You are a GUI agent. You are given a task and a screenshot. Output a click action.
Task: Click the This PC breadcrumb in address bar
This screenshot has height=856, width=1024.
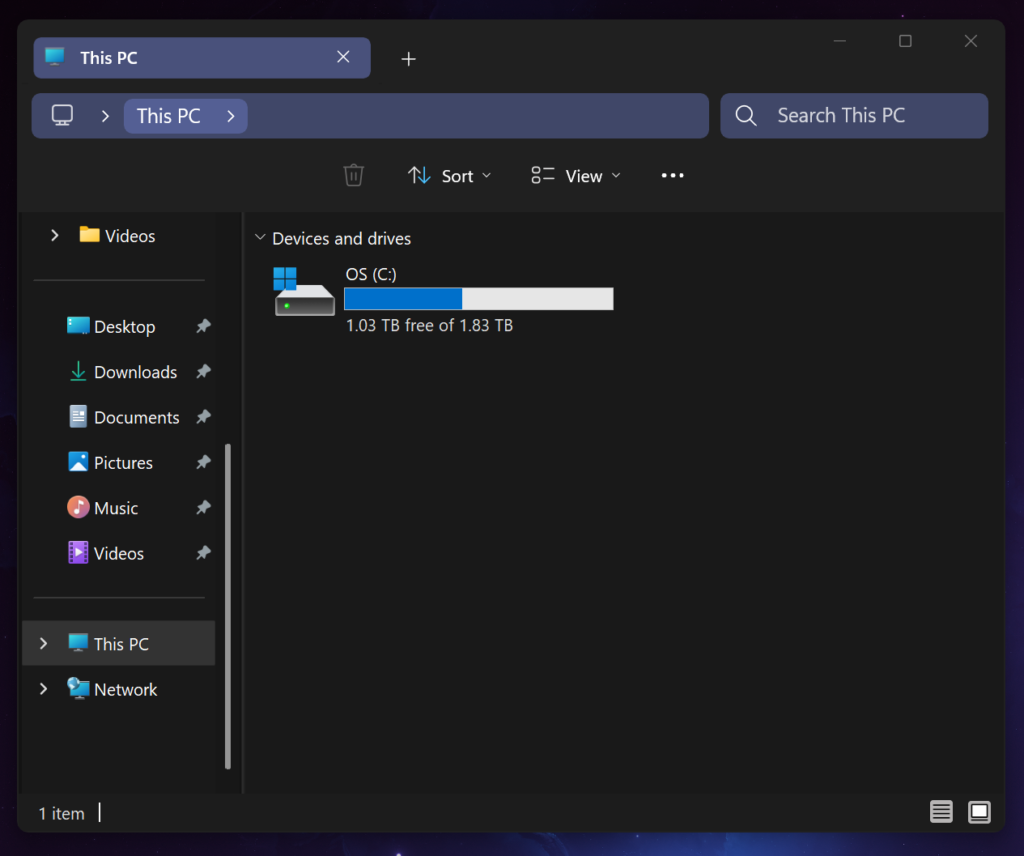tap(168, 116)
